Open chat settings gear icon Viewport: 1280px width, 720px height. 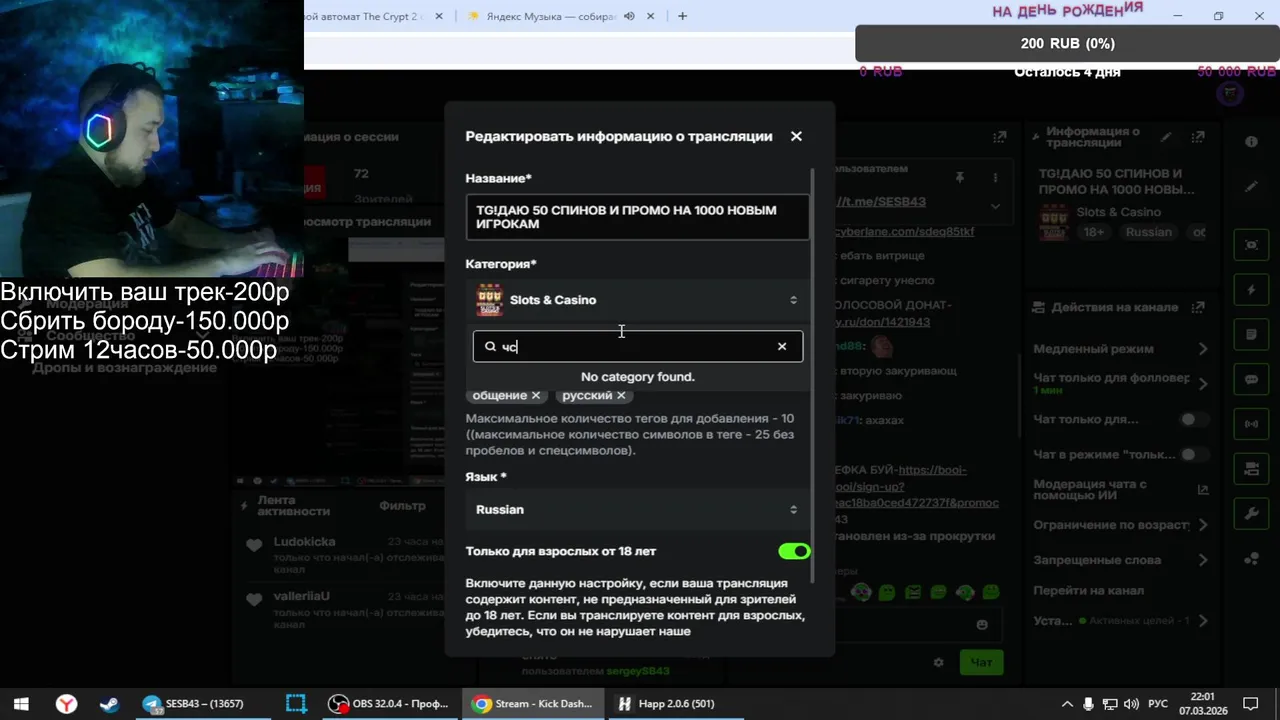click(938, 662)
